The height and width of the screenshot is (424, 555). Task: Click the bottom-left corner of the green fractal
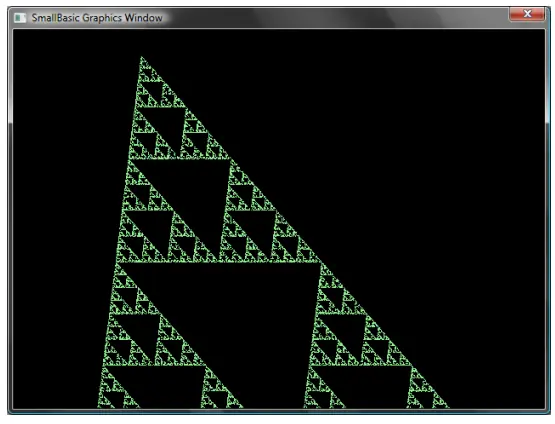click(99, 406)
